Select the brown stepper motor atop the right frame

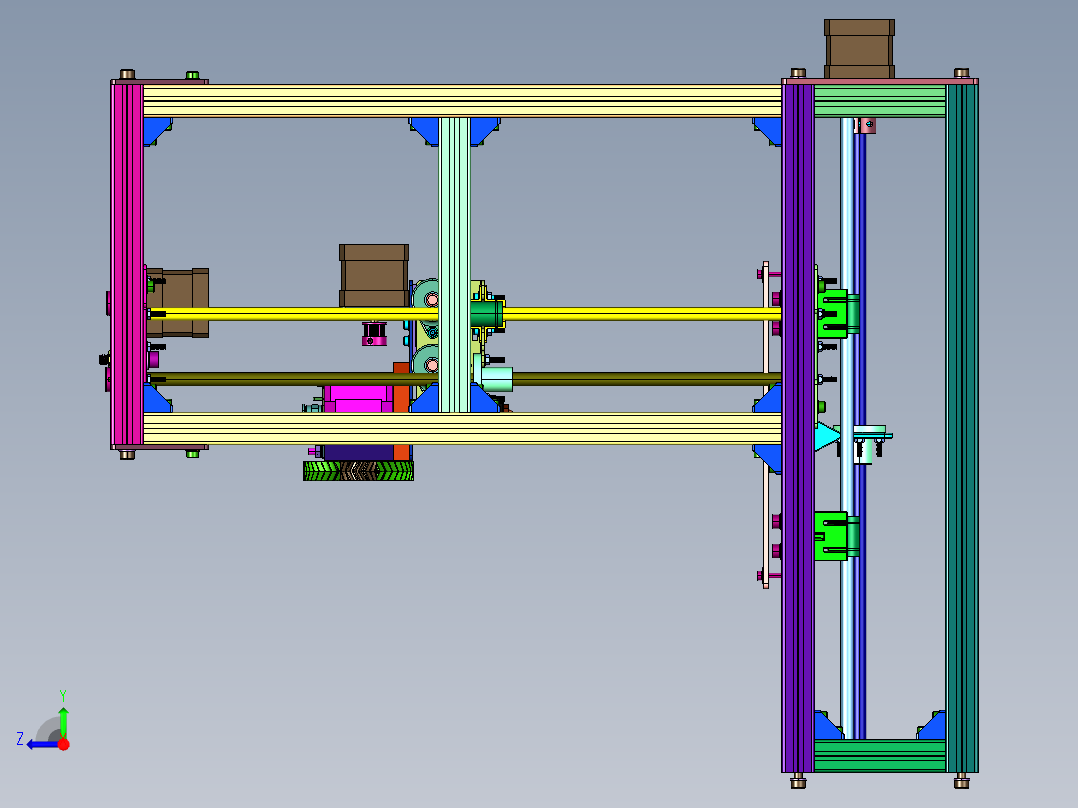[859, 49]
